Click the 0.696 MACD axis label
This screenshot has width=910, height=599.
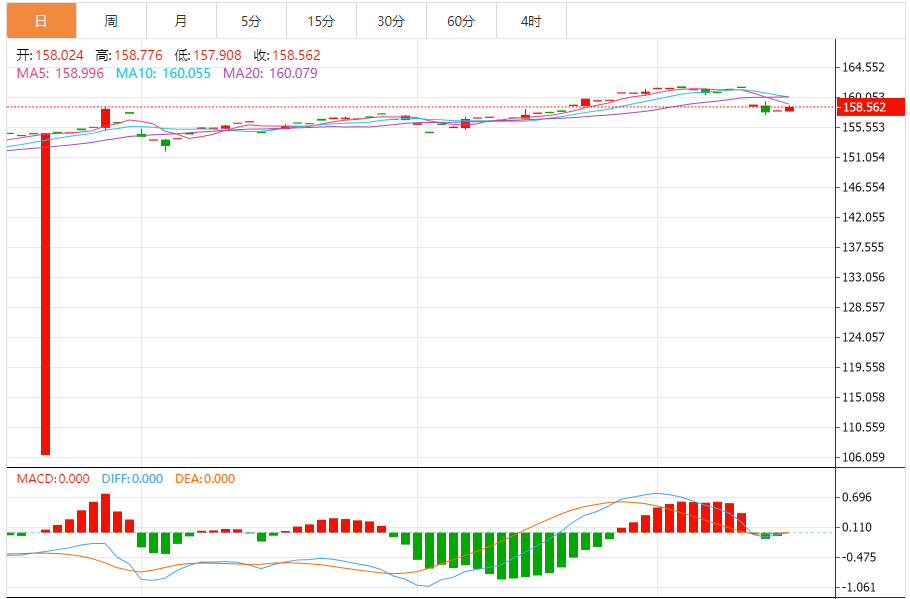click(858, 497)
